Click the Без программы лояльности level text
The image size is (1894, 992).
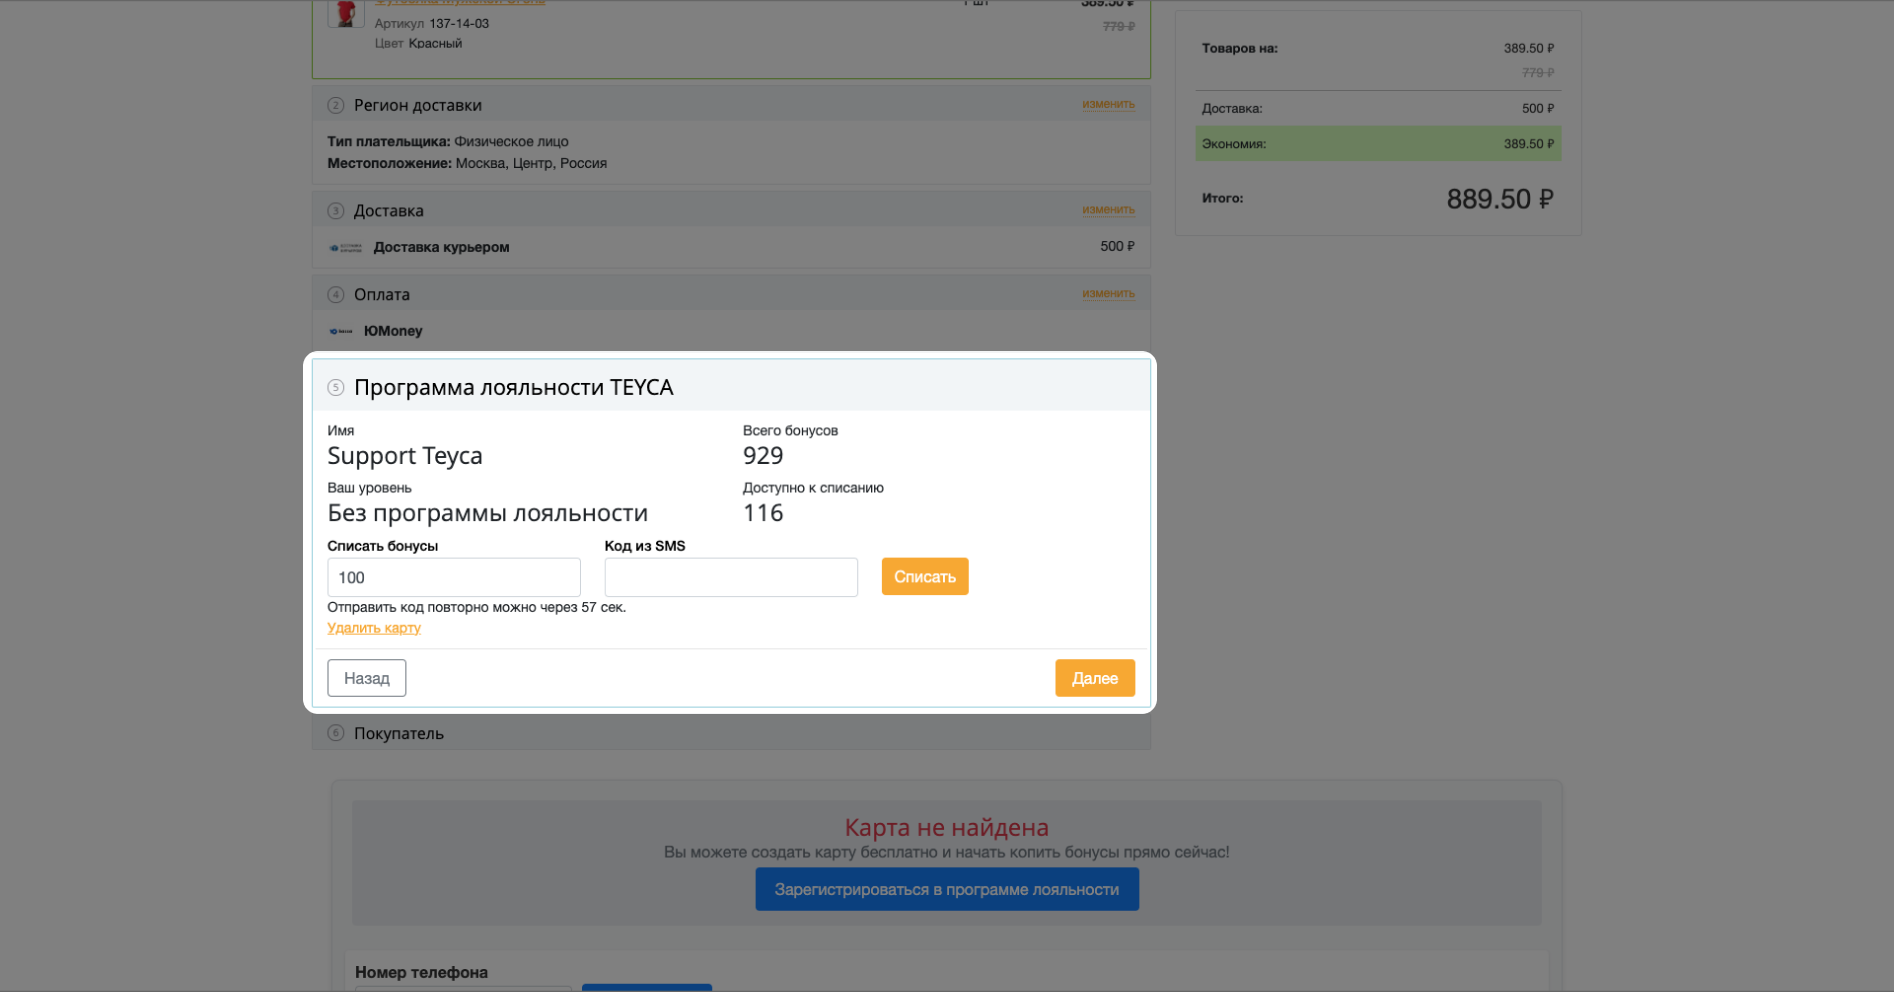[x=488, y=513]
